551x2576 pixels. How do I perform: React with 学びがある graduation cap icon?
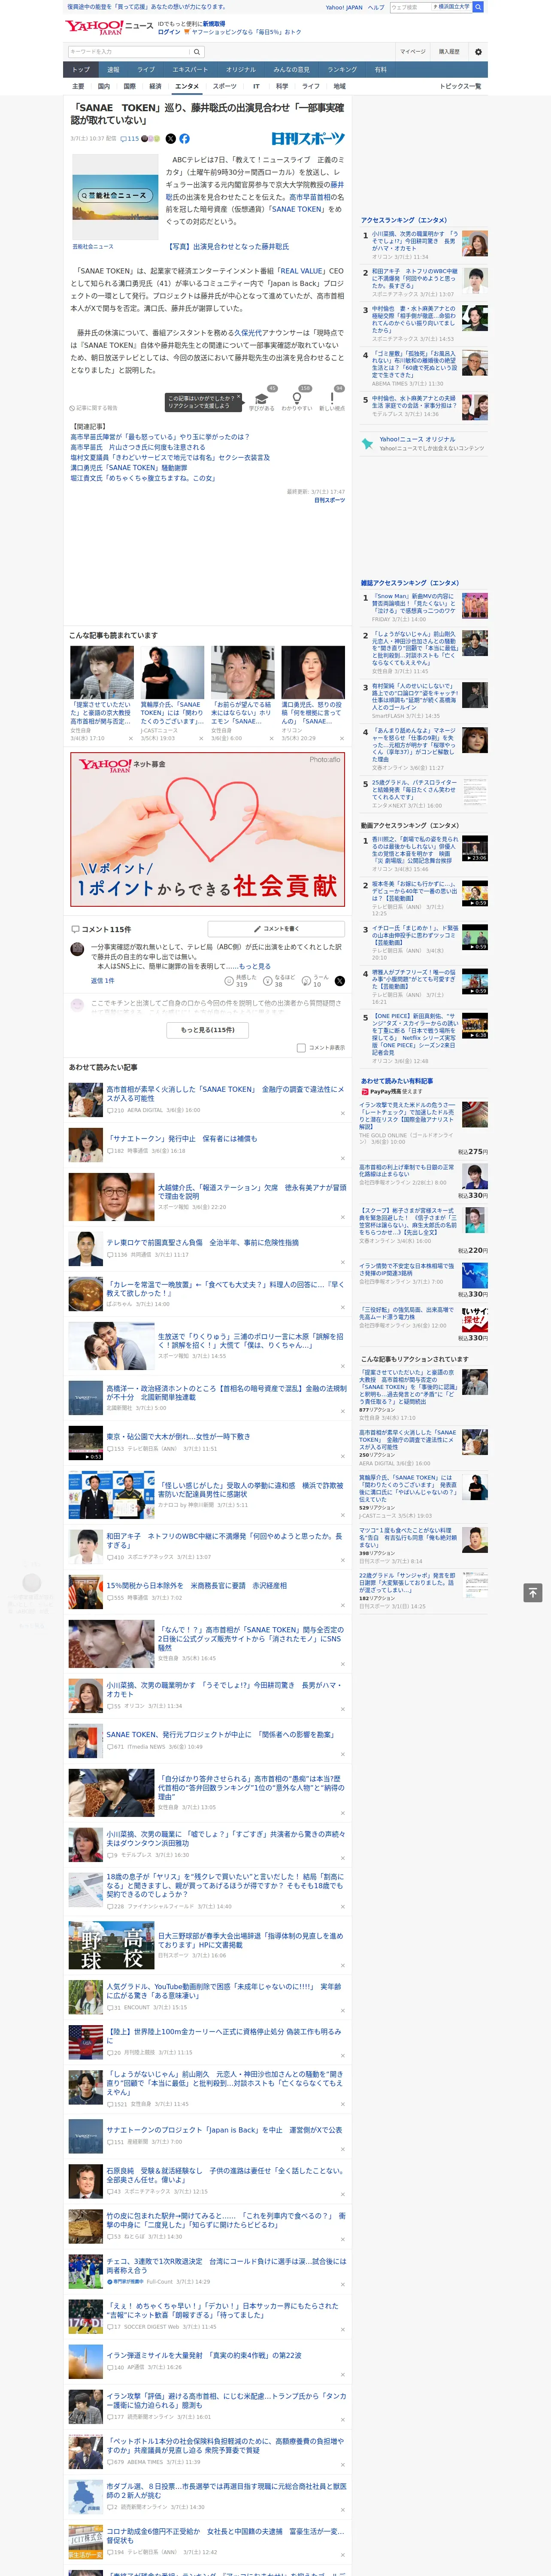(262, 399)
